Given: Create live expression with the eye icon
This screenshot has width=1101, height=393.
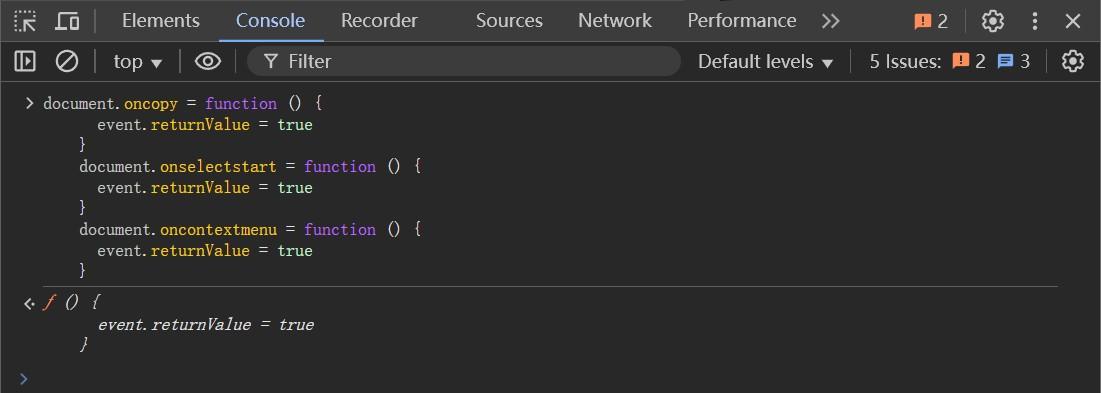Looking at the screenshot, I should 208,62.
